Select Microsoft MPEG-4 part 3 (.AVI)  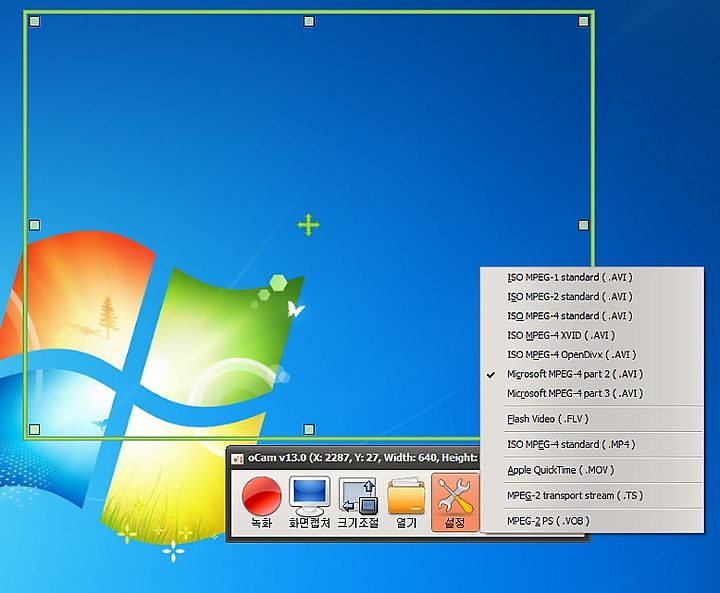coord(592,393)
